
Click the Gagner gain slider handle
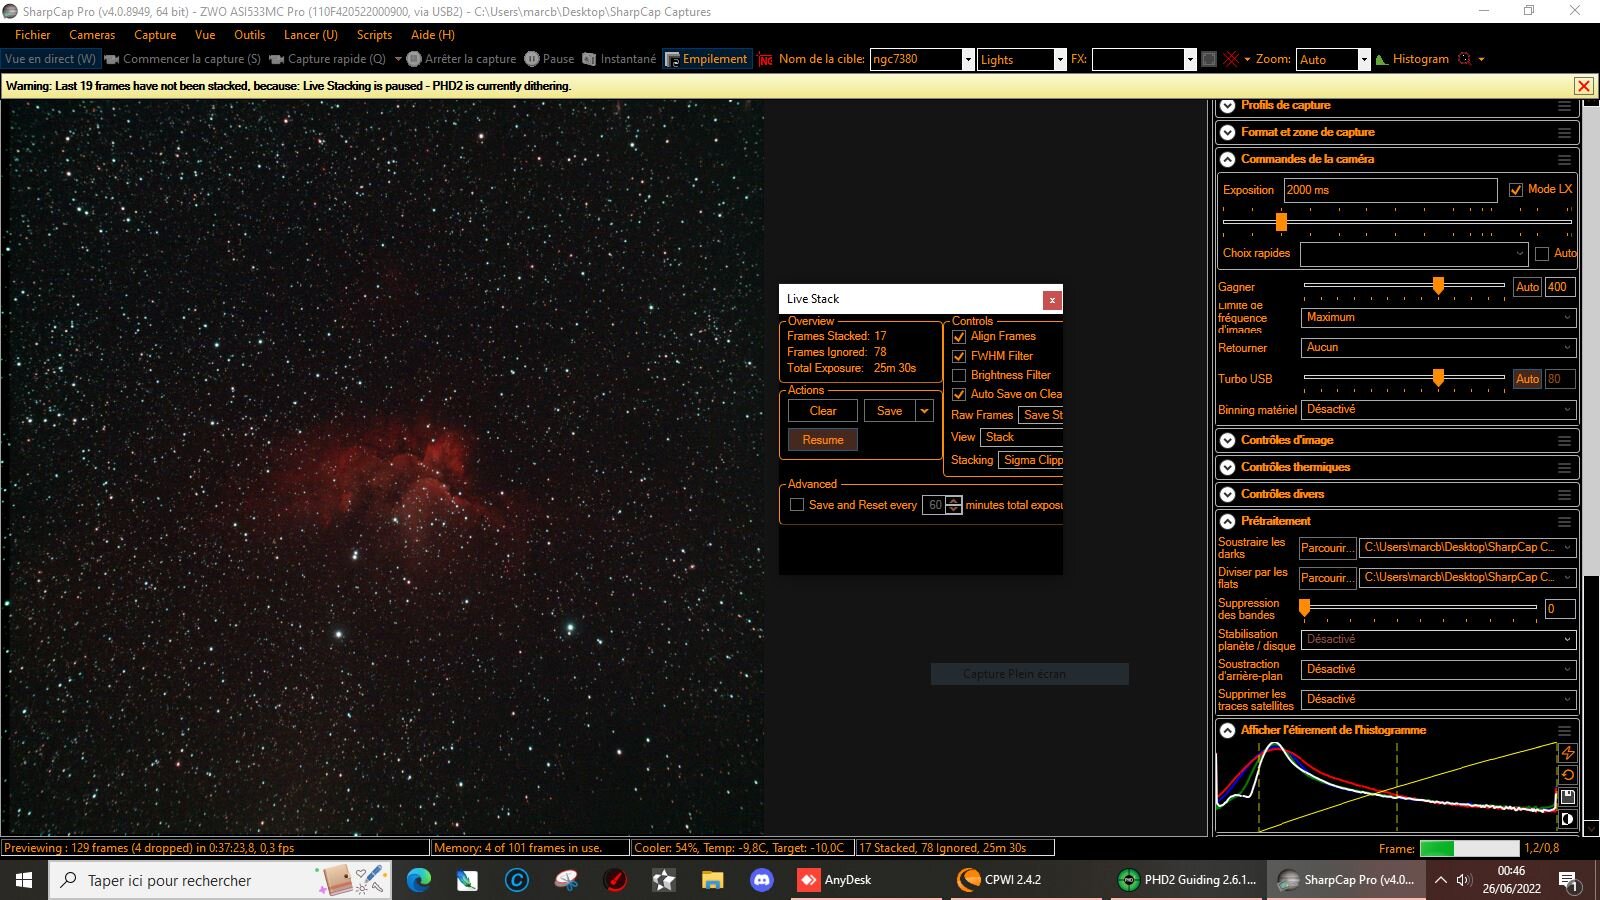click(x=1438, y=286)
